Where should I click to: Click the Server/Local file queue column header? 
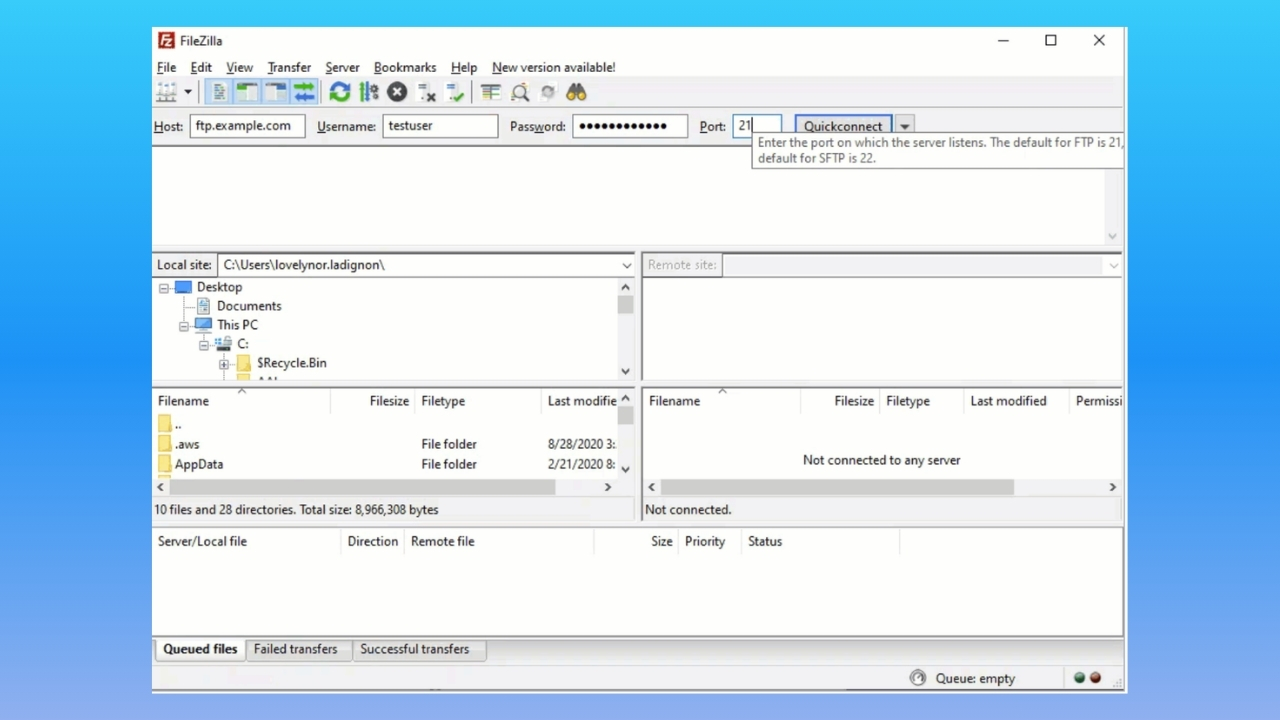pyautogui.click(x=246, y=541)
